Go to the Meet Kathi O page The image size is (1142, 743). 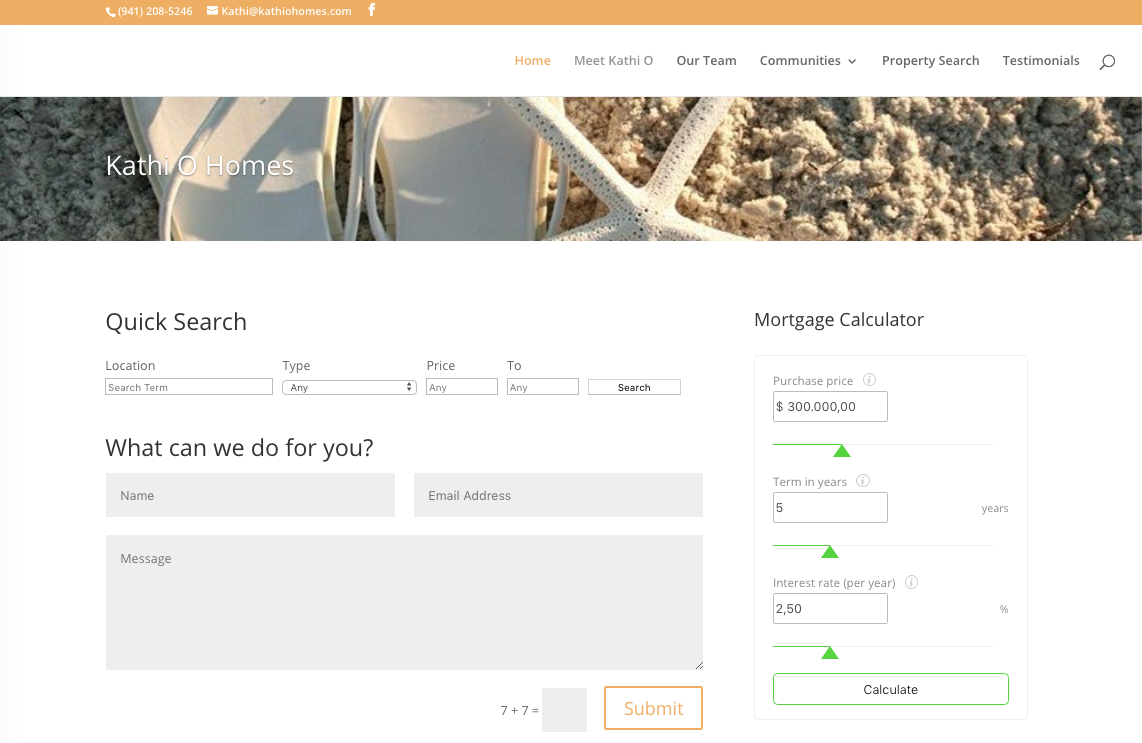coord(613,61)
